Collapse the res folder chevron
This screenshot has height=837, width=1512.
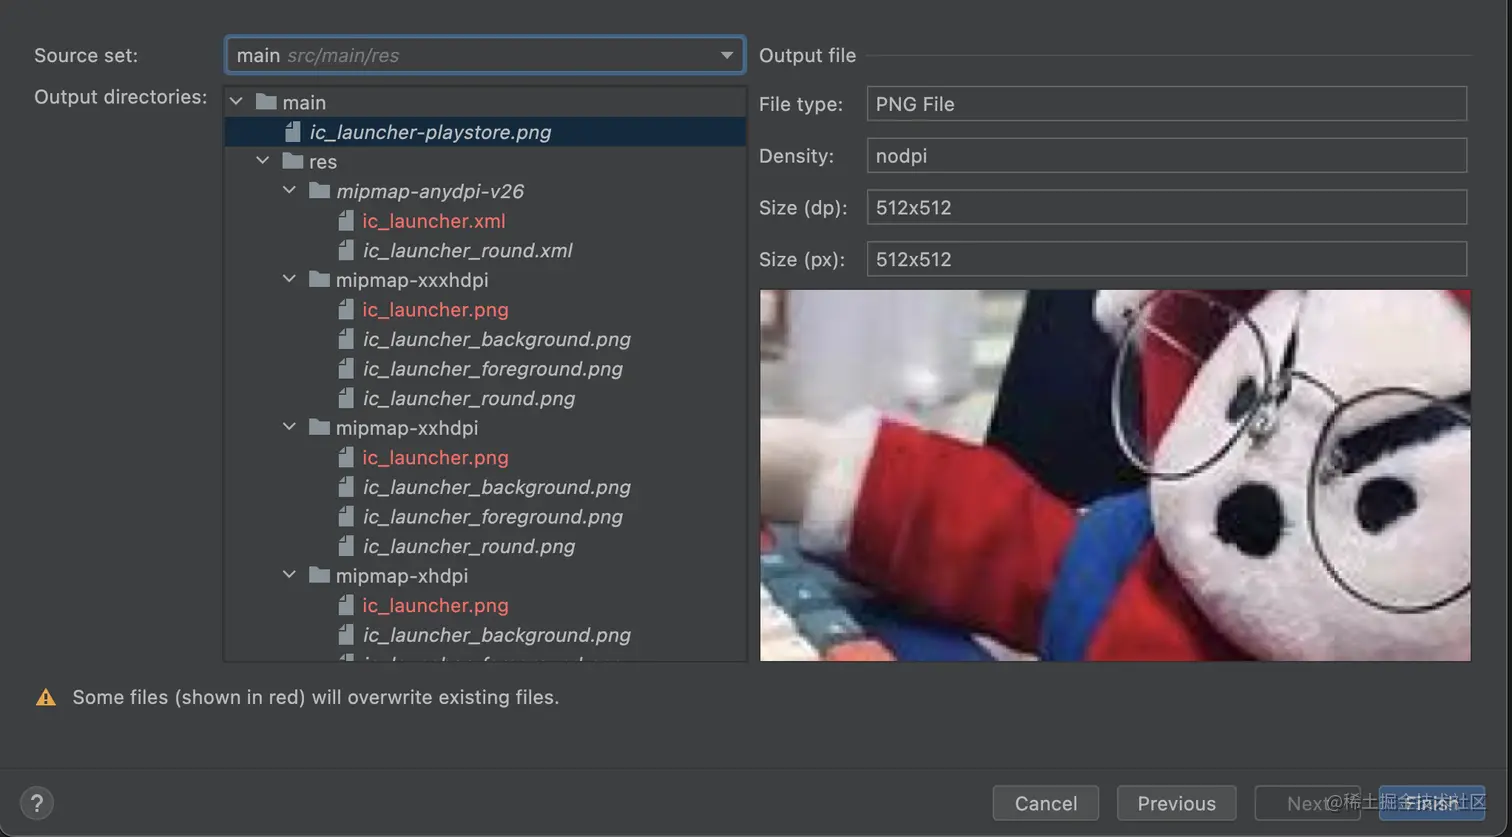263,161
